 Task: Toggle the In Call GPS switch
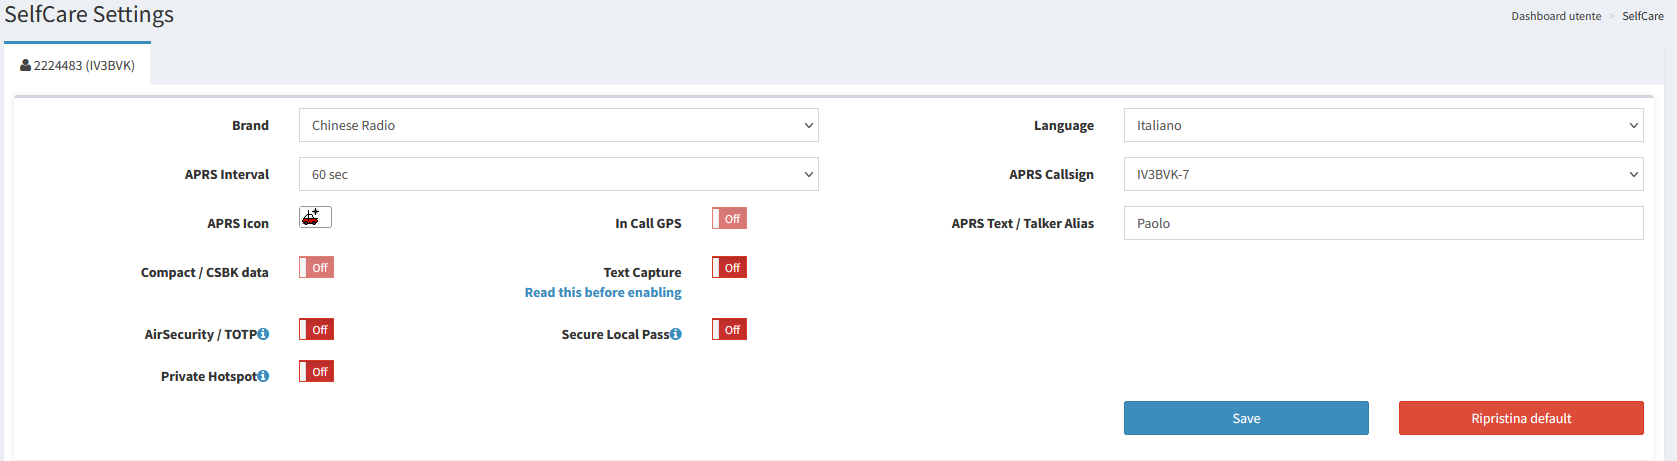[x=729, y=218]
